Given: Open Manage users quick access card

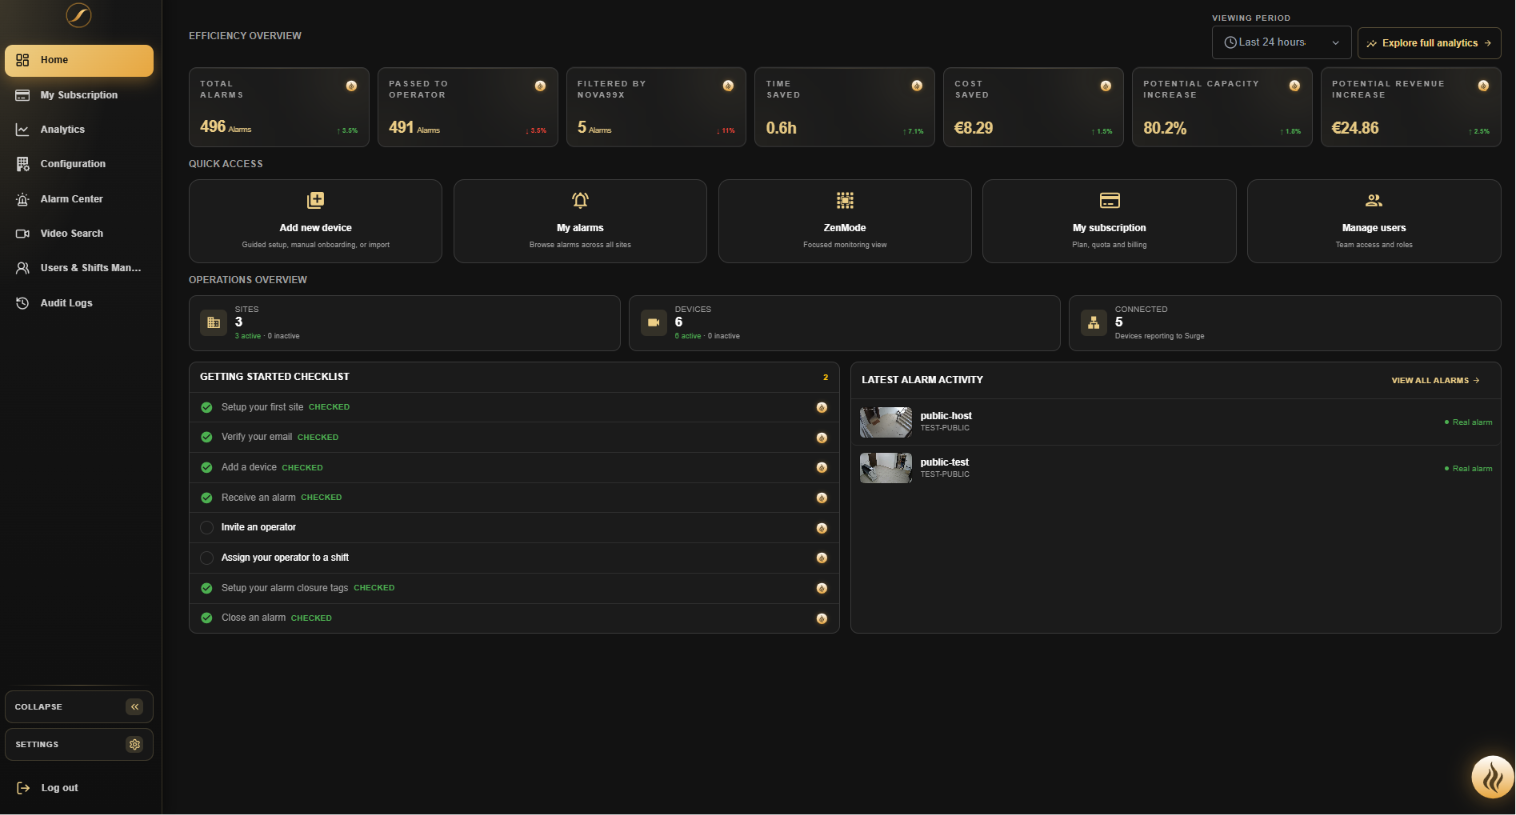Looking at the screenshot, I should point(1374,221).
